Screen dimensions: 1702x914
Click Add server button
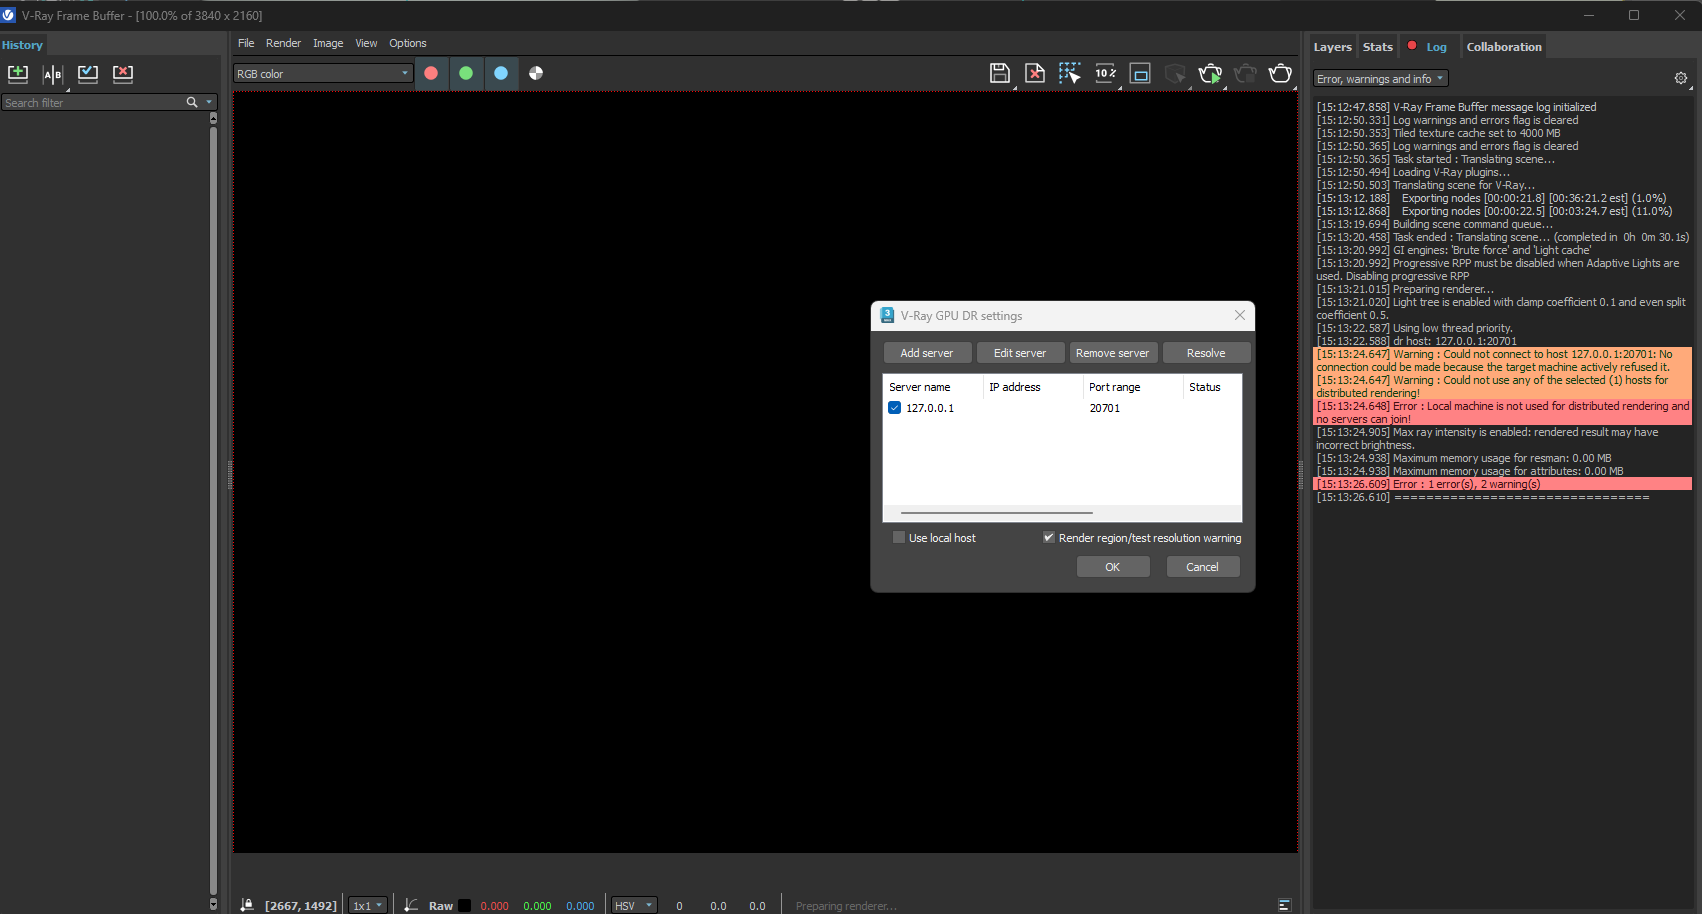tap(927, 353)
